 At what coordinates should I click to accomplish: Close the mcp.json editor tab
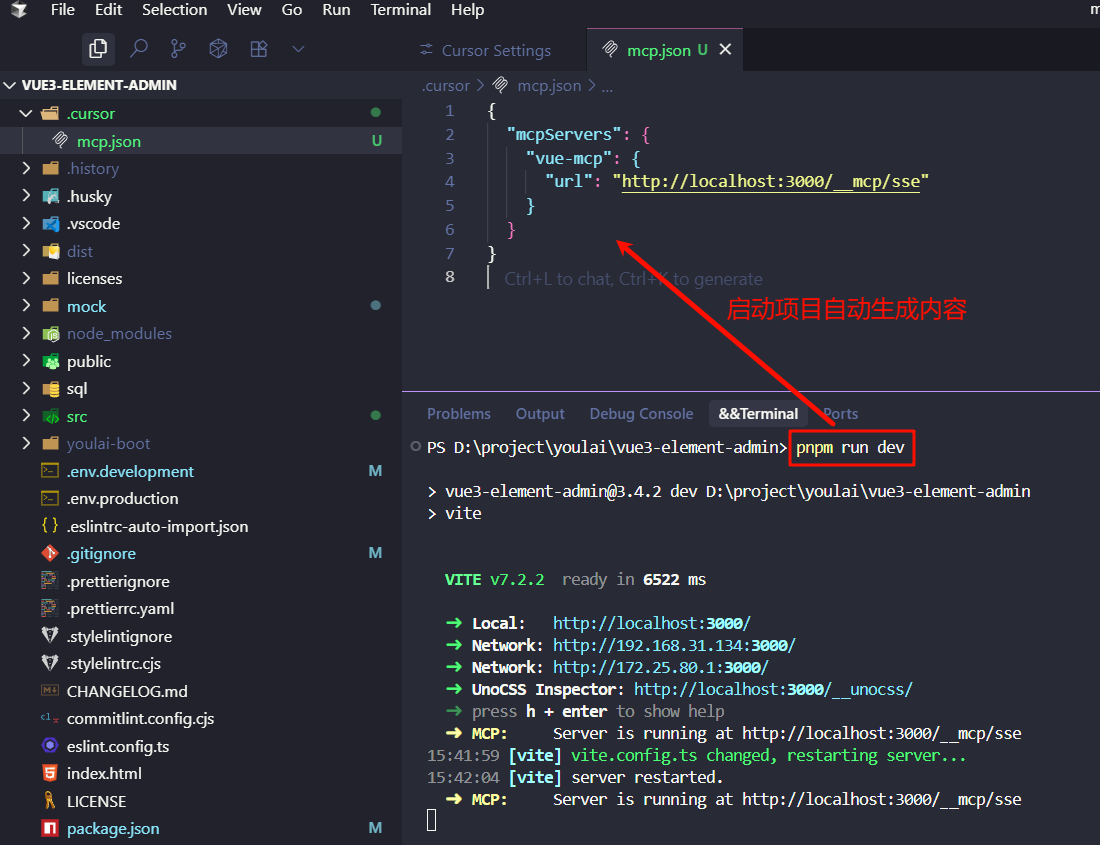coord(725,49)
